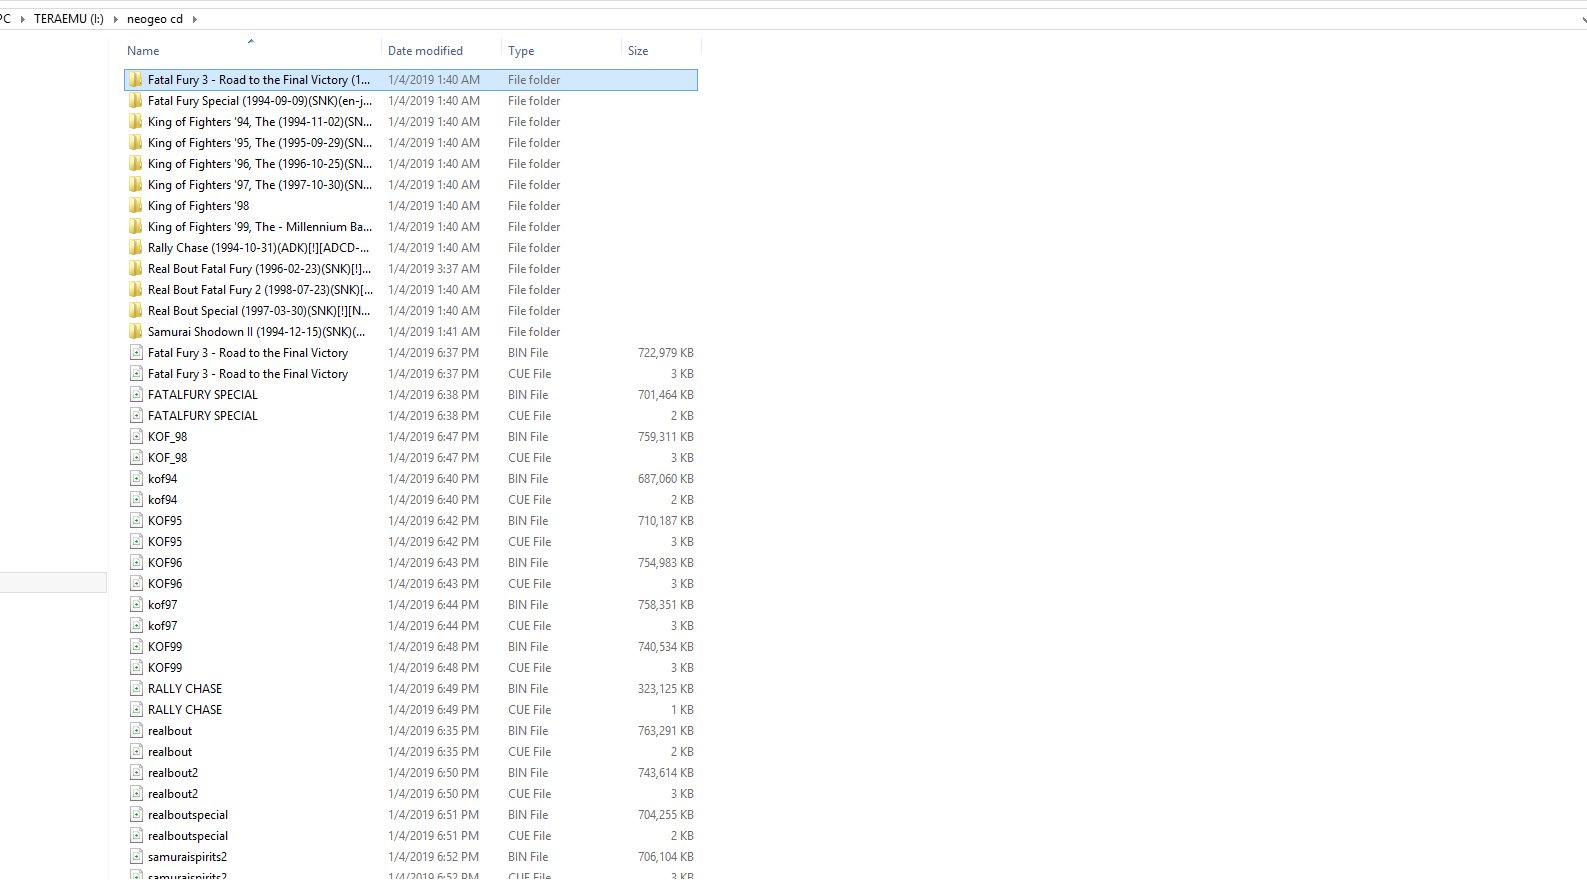Select the KOF96 BIN file name
1587x885 pixels.
click(165, 563)
